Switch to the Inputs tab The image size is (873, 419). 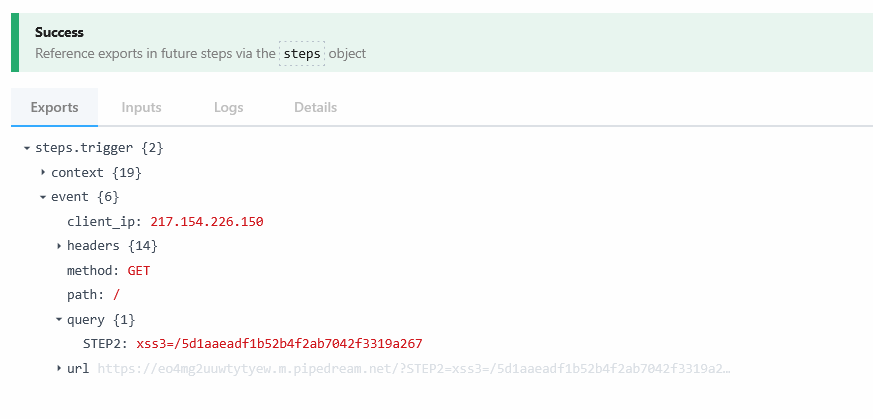coord(141,107)
